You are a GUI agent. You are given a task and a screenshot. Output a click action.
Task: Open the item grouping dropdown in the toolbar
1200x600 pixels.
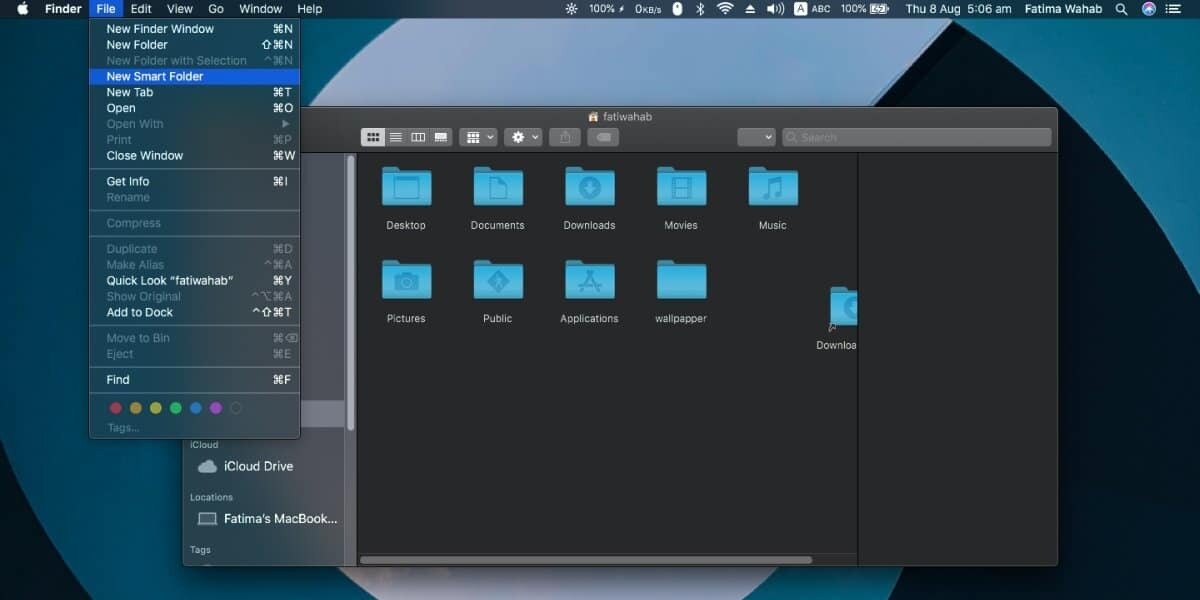478,137
